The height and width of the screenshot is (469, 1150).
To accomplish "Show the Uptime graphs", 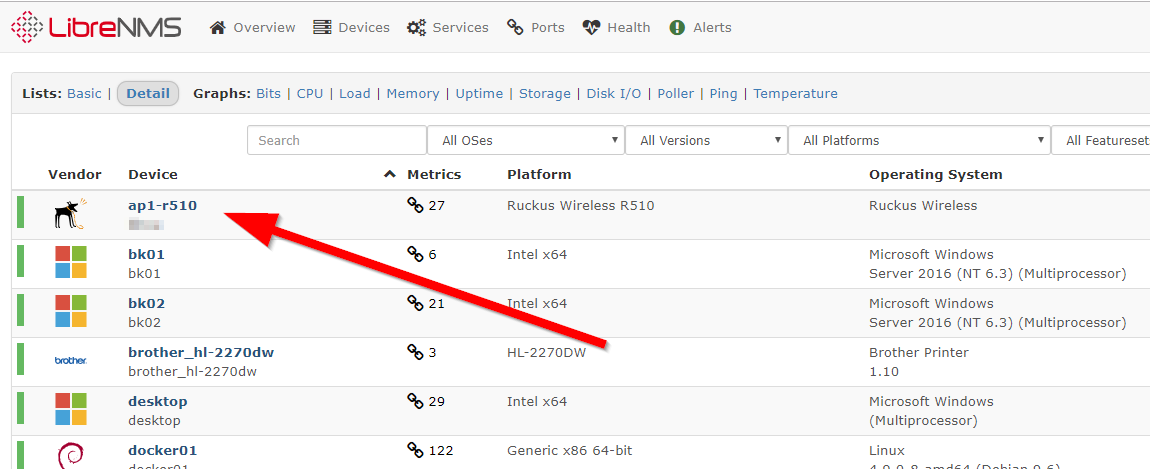I will [x=479, y=93].
